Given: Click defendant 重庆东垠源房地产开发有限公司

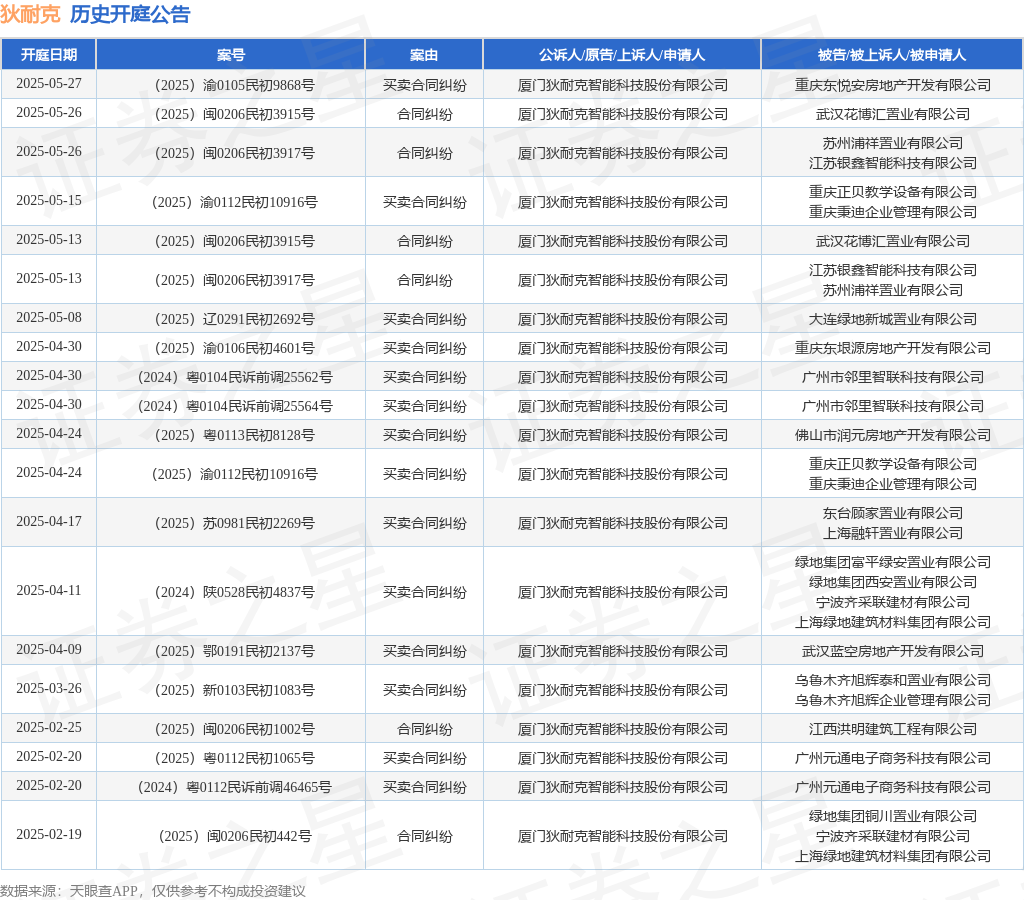Looking at the screenshot, I should pos(893,348).
